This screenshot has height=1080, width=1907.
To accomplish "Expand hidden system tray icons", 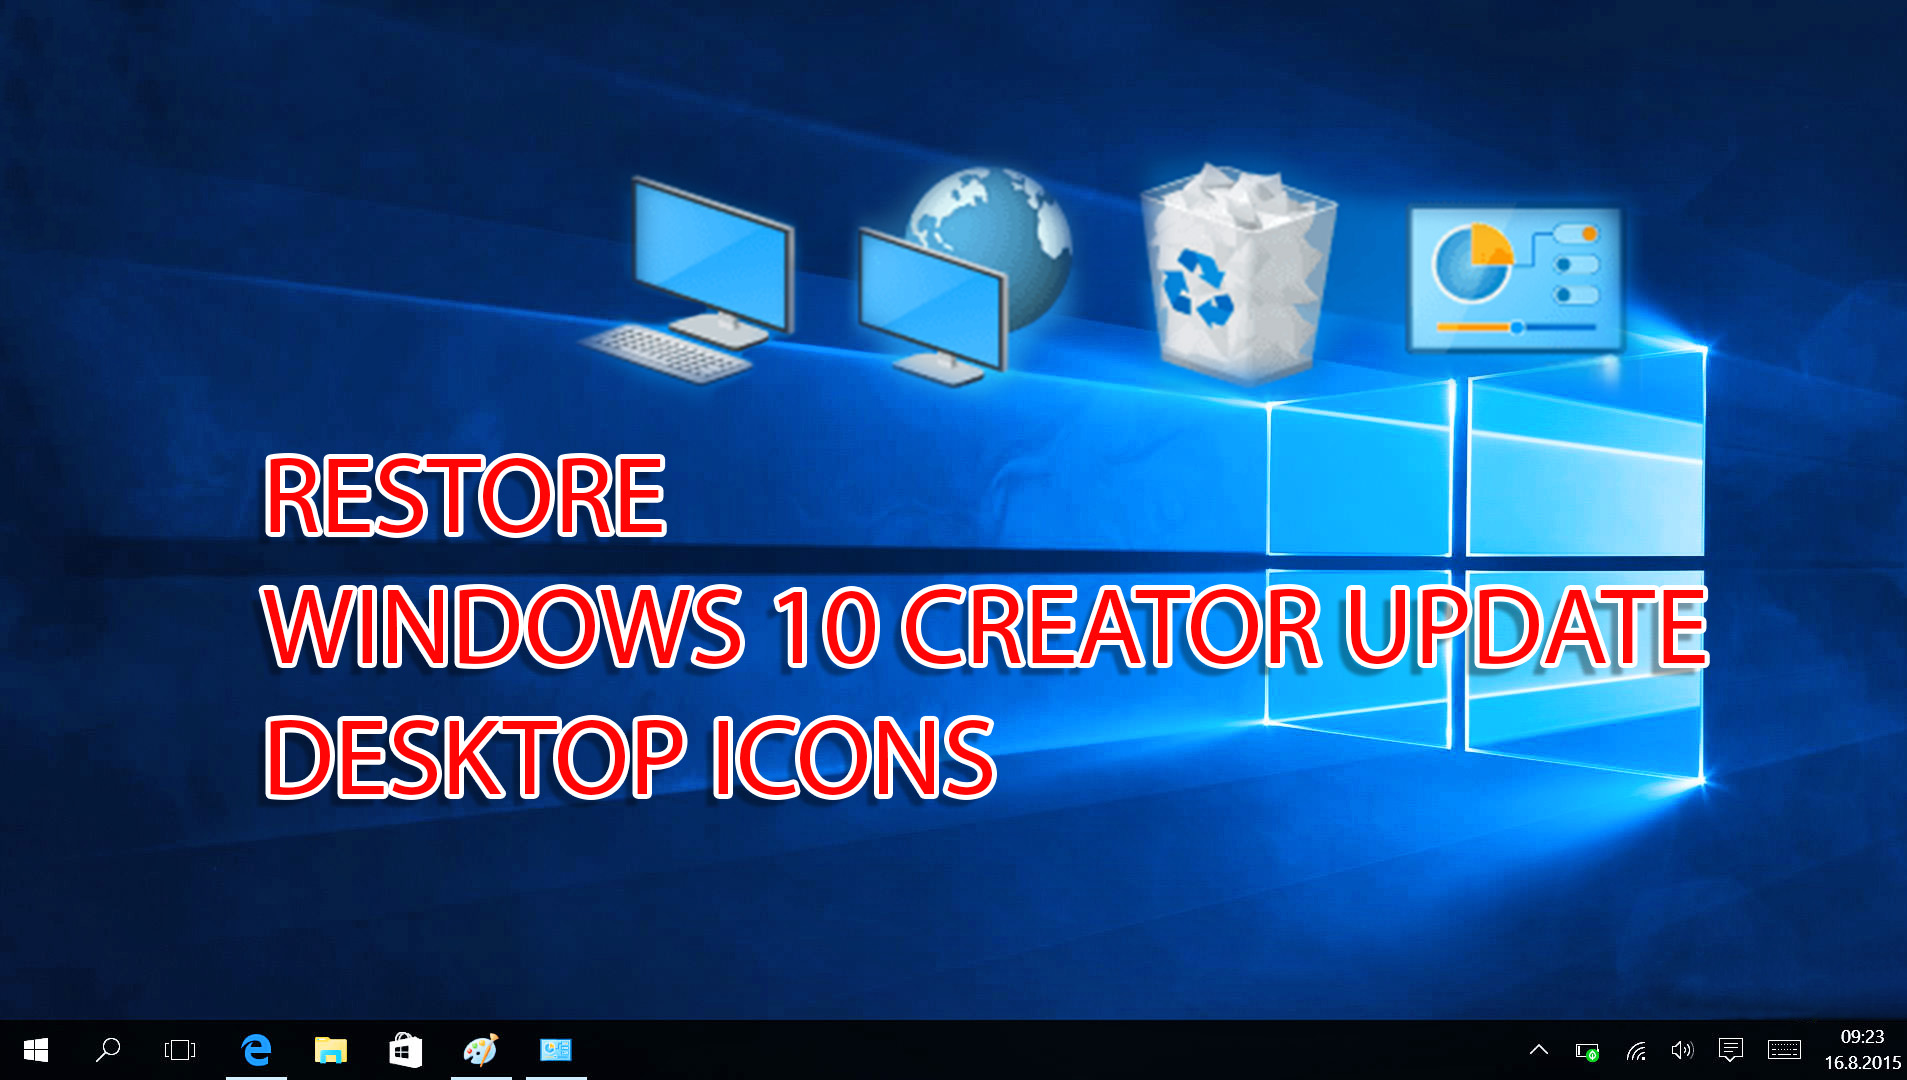I will point(1539,1050).
